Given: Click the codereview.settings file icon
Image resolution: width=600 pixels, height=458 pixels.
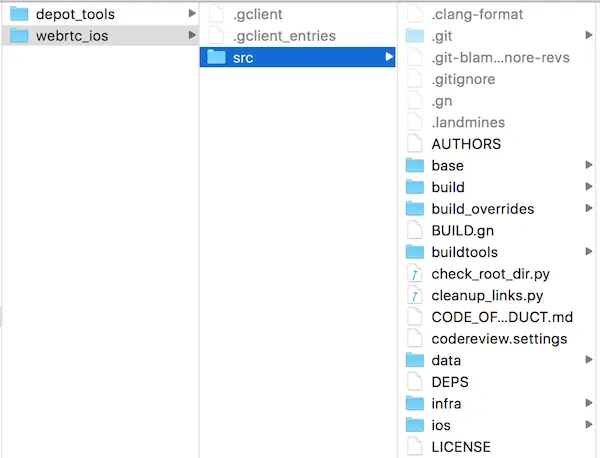Looking at the screenshot, I should coord(415,339).
